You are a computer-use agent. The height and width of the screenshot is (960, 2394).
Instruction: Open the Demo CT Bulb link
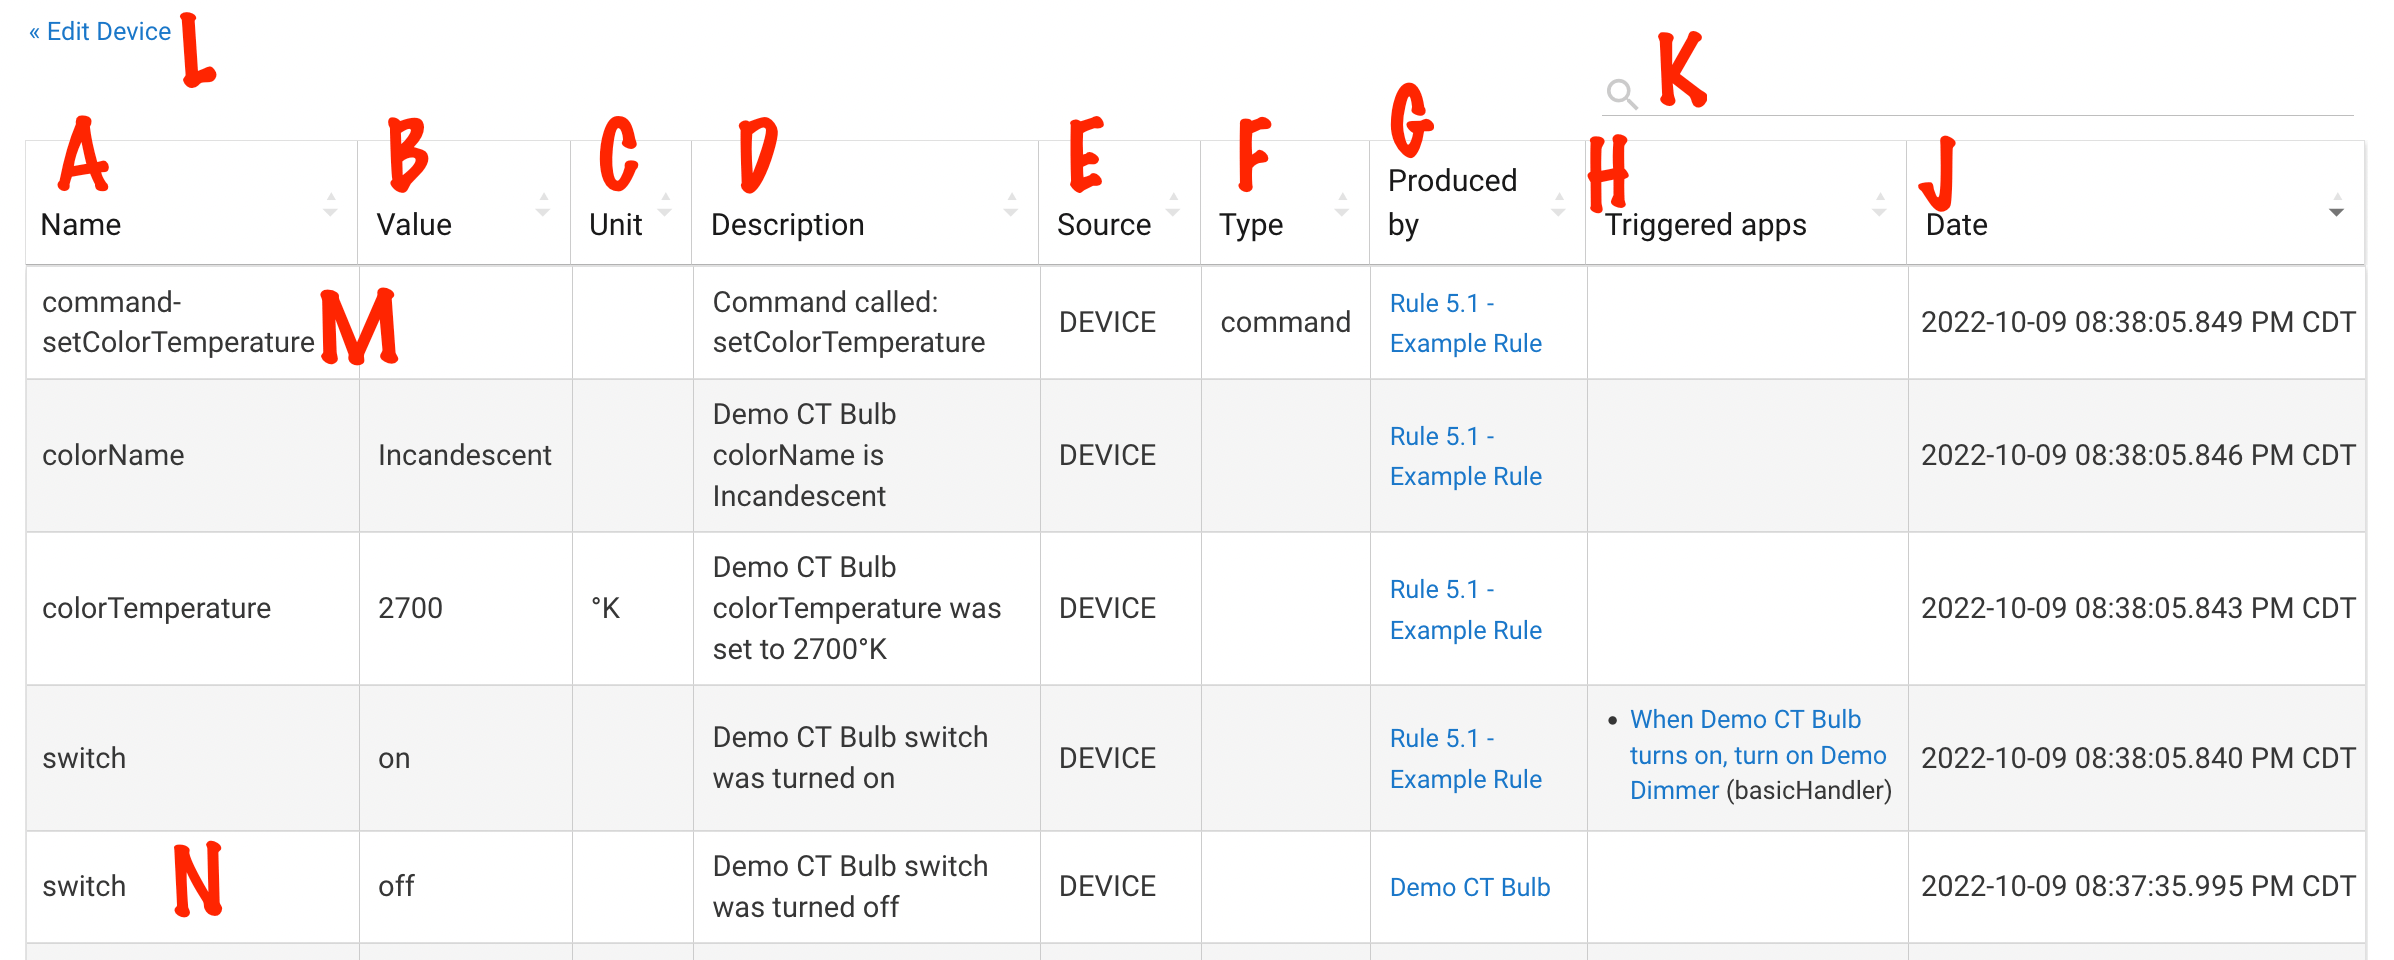tap(1469, 886)
